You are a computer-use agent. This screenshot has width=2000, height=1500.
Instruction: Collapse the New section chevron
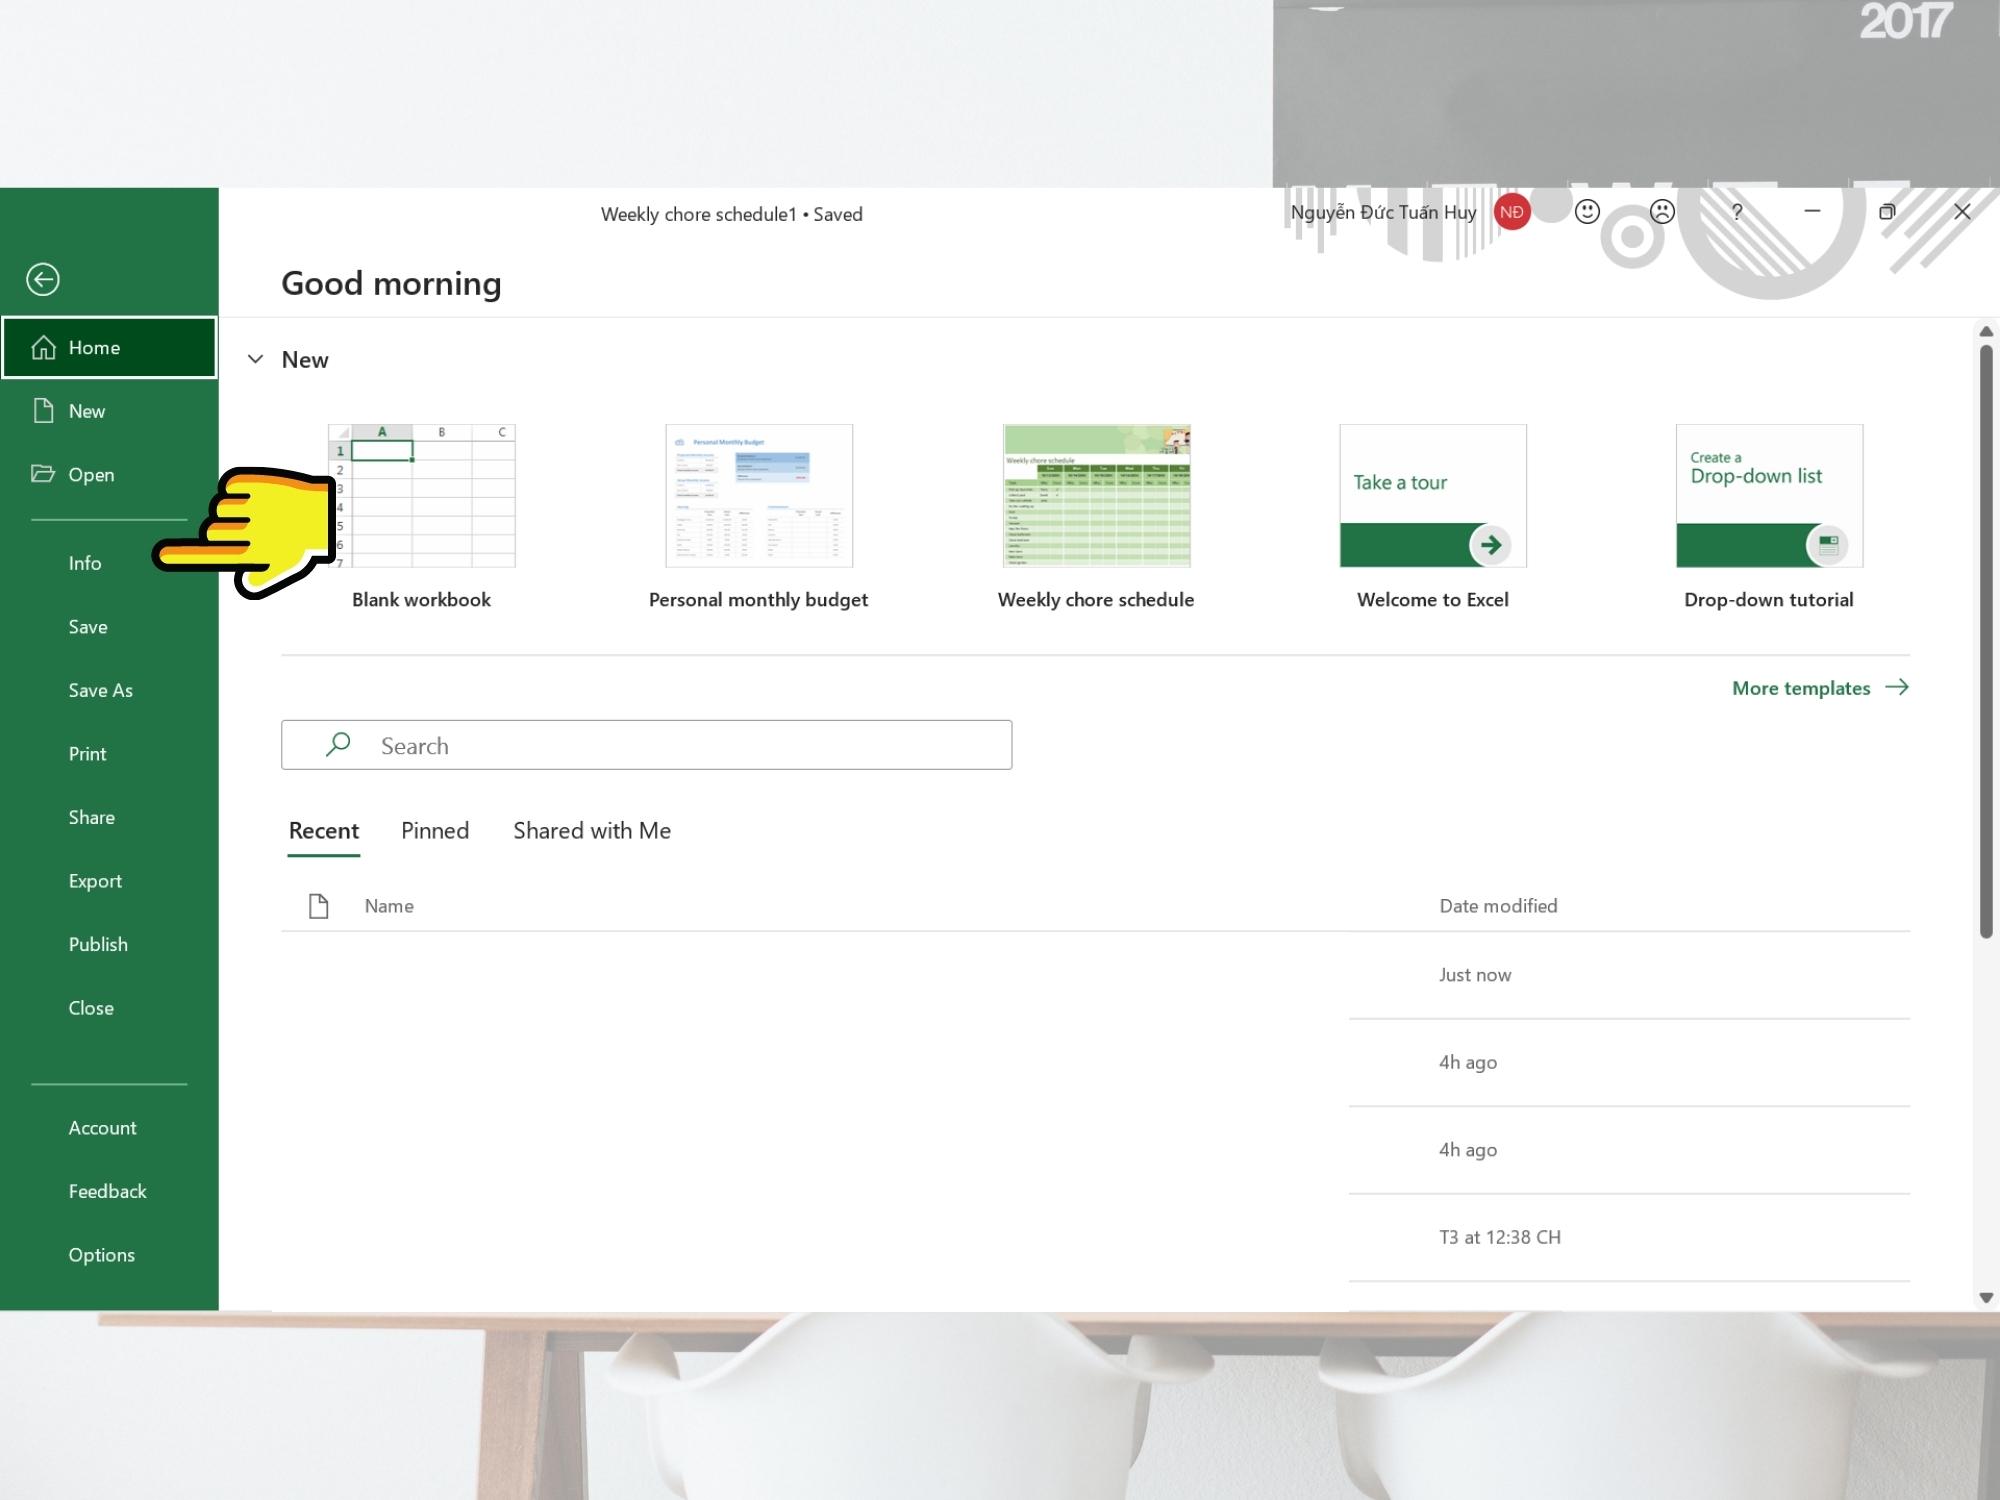[256, 359]
